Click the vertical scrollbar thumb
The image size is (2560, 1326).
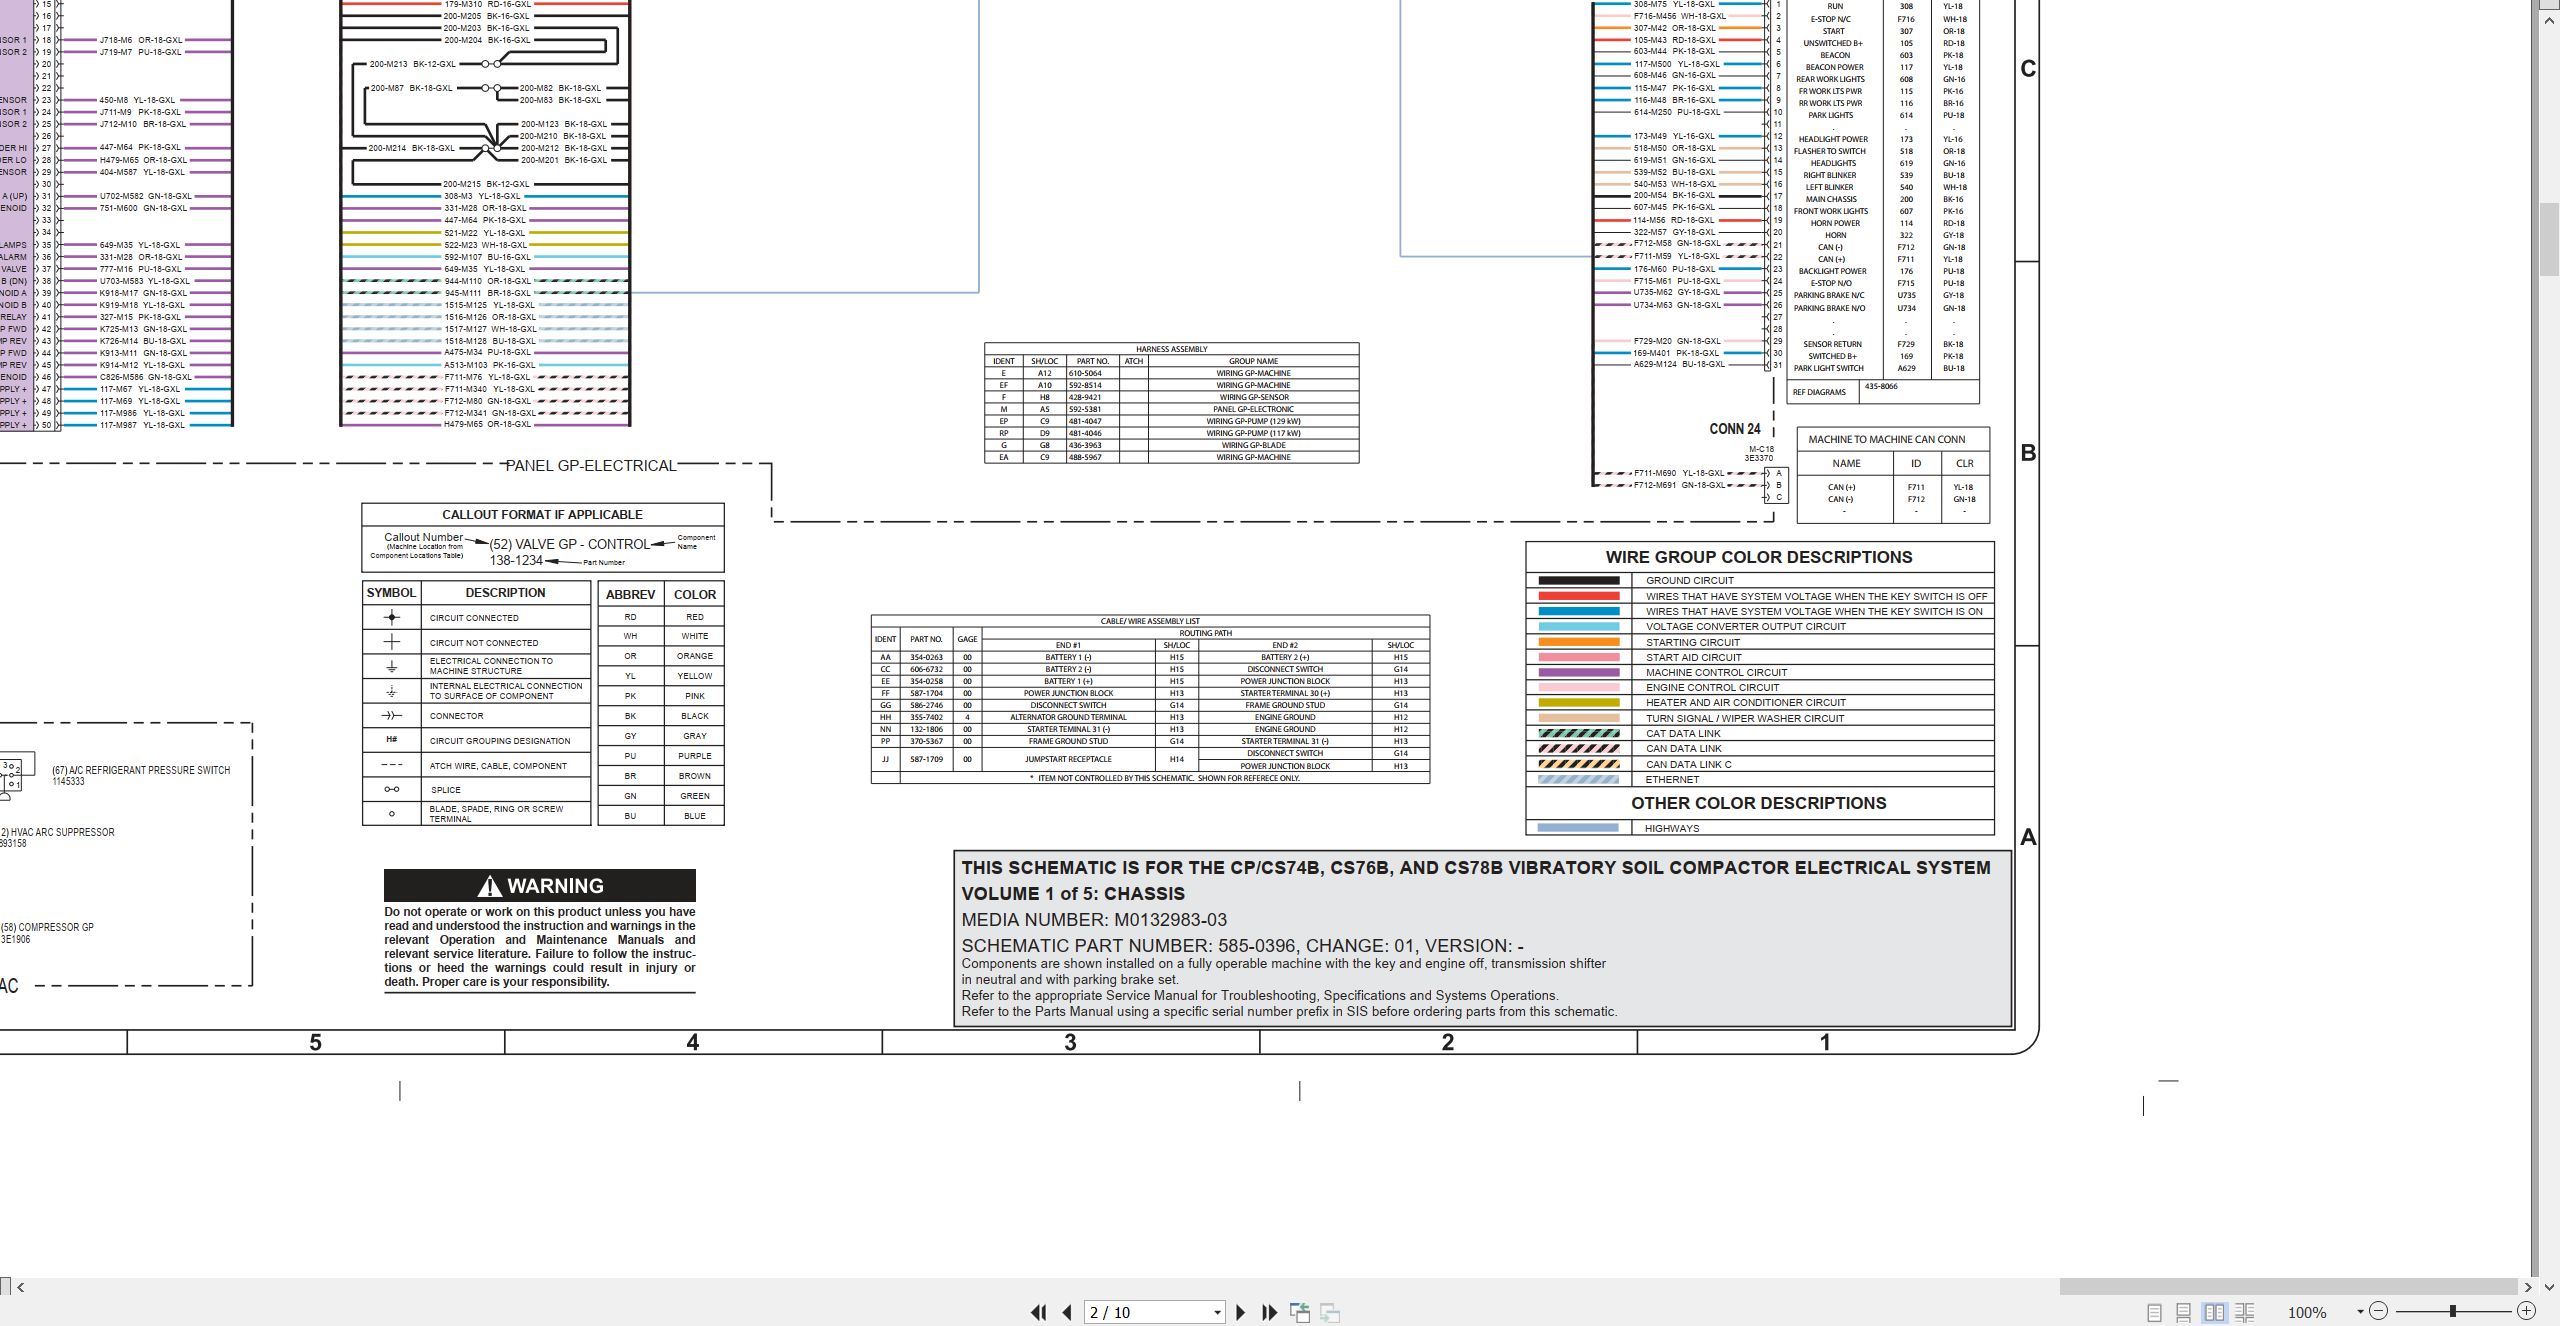(x=2549, y=239)
